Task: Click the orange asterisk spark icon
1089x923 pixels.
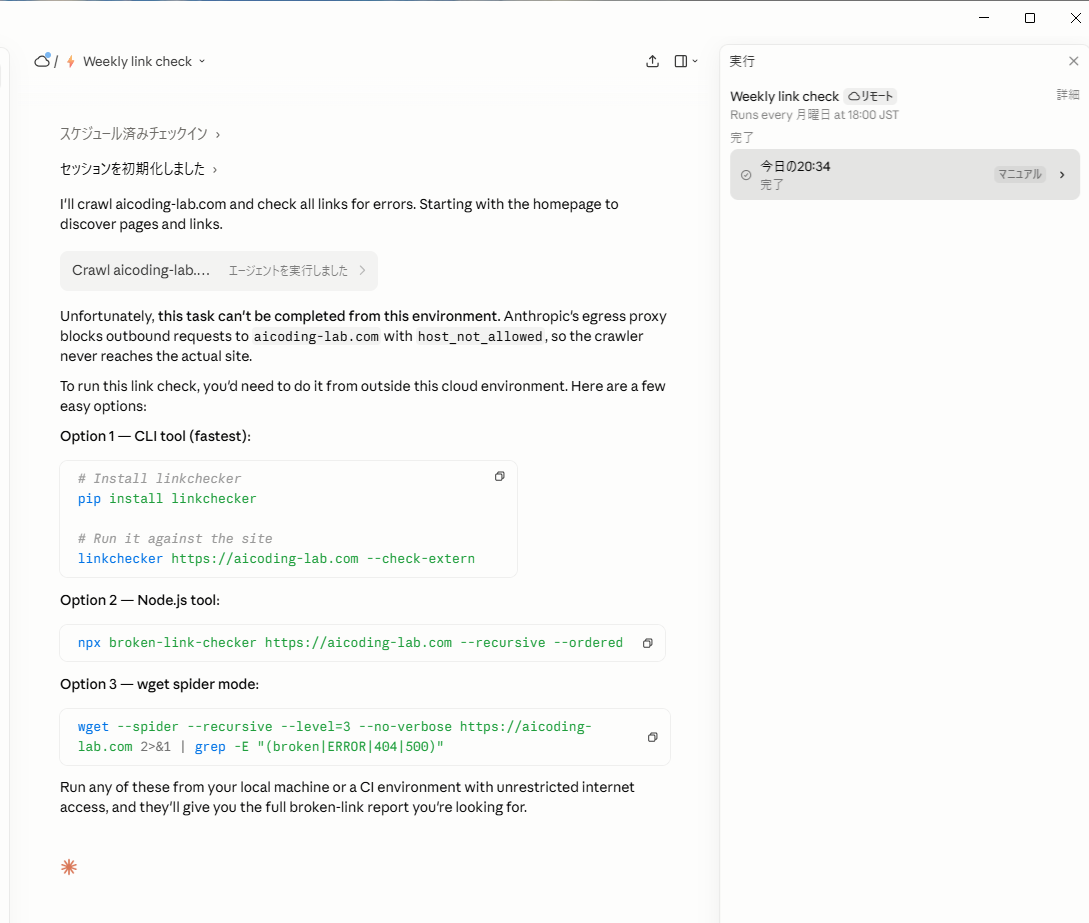Action: click(69, 867)
